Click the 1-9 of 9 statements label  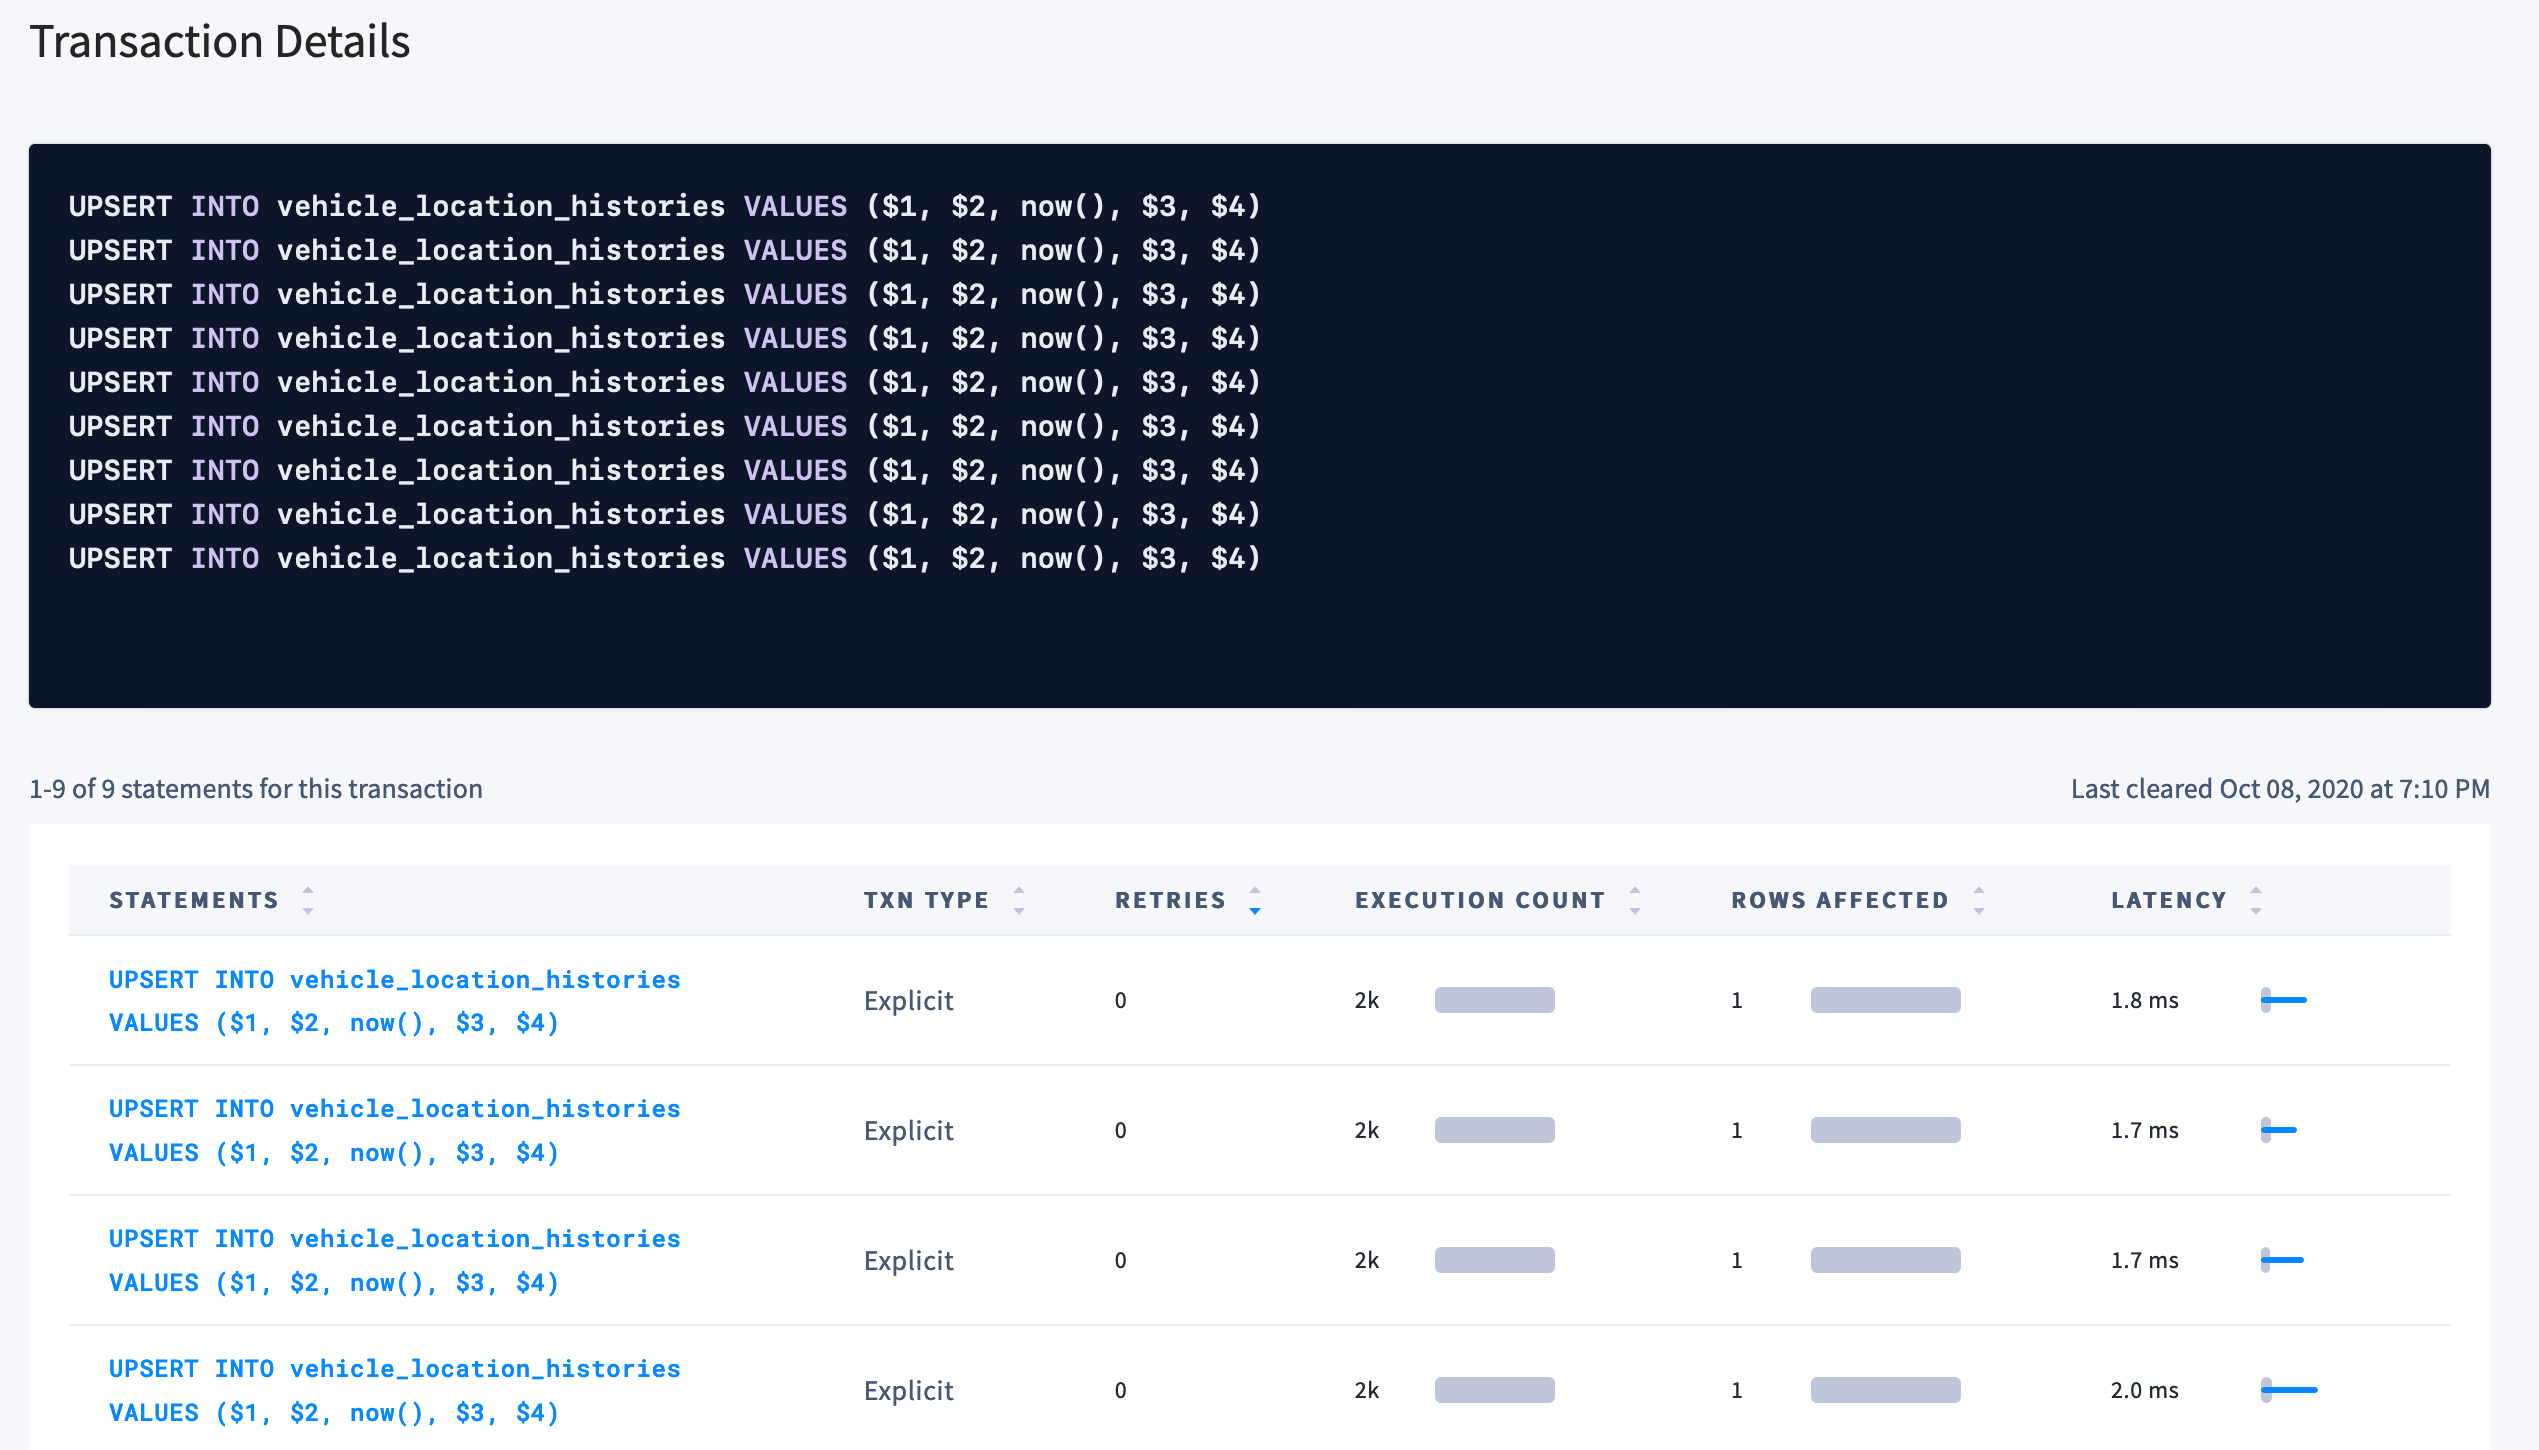pos(256,788)
